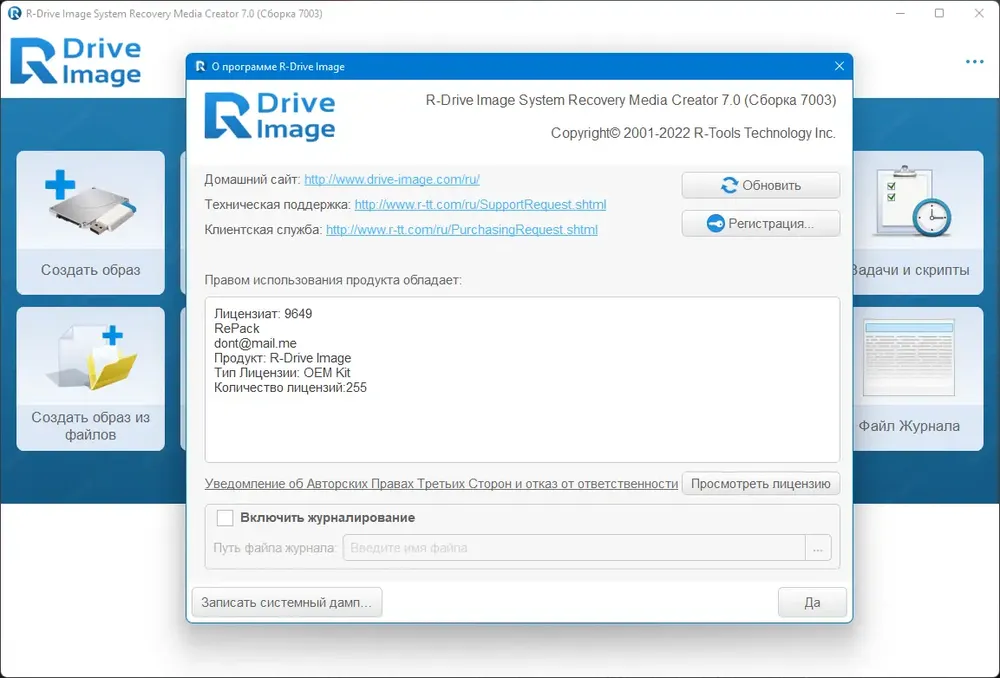Click the app icon in main title bar
Image resolution: width=1000 pixels, height=678 pixels.
(x=14, y=13)
